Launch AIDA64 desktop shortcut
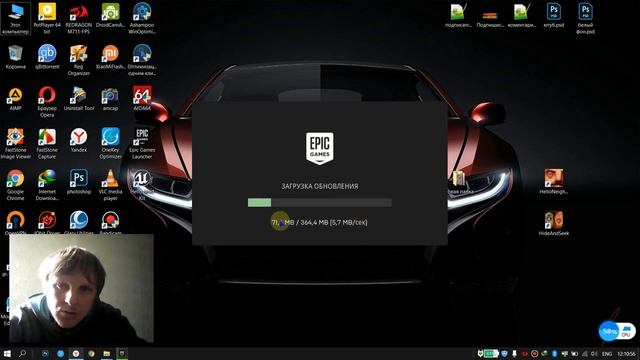Image resolution: width=640 pixels, height=360 pixels. click(142, 98)
